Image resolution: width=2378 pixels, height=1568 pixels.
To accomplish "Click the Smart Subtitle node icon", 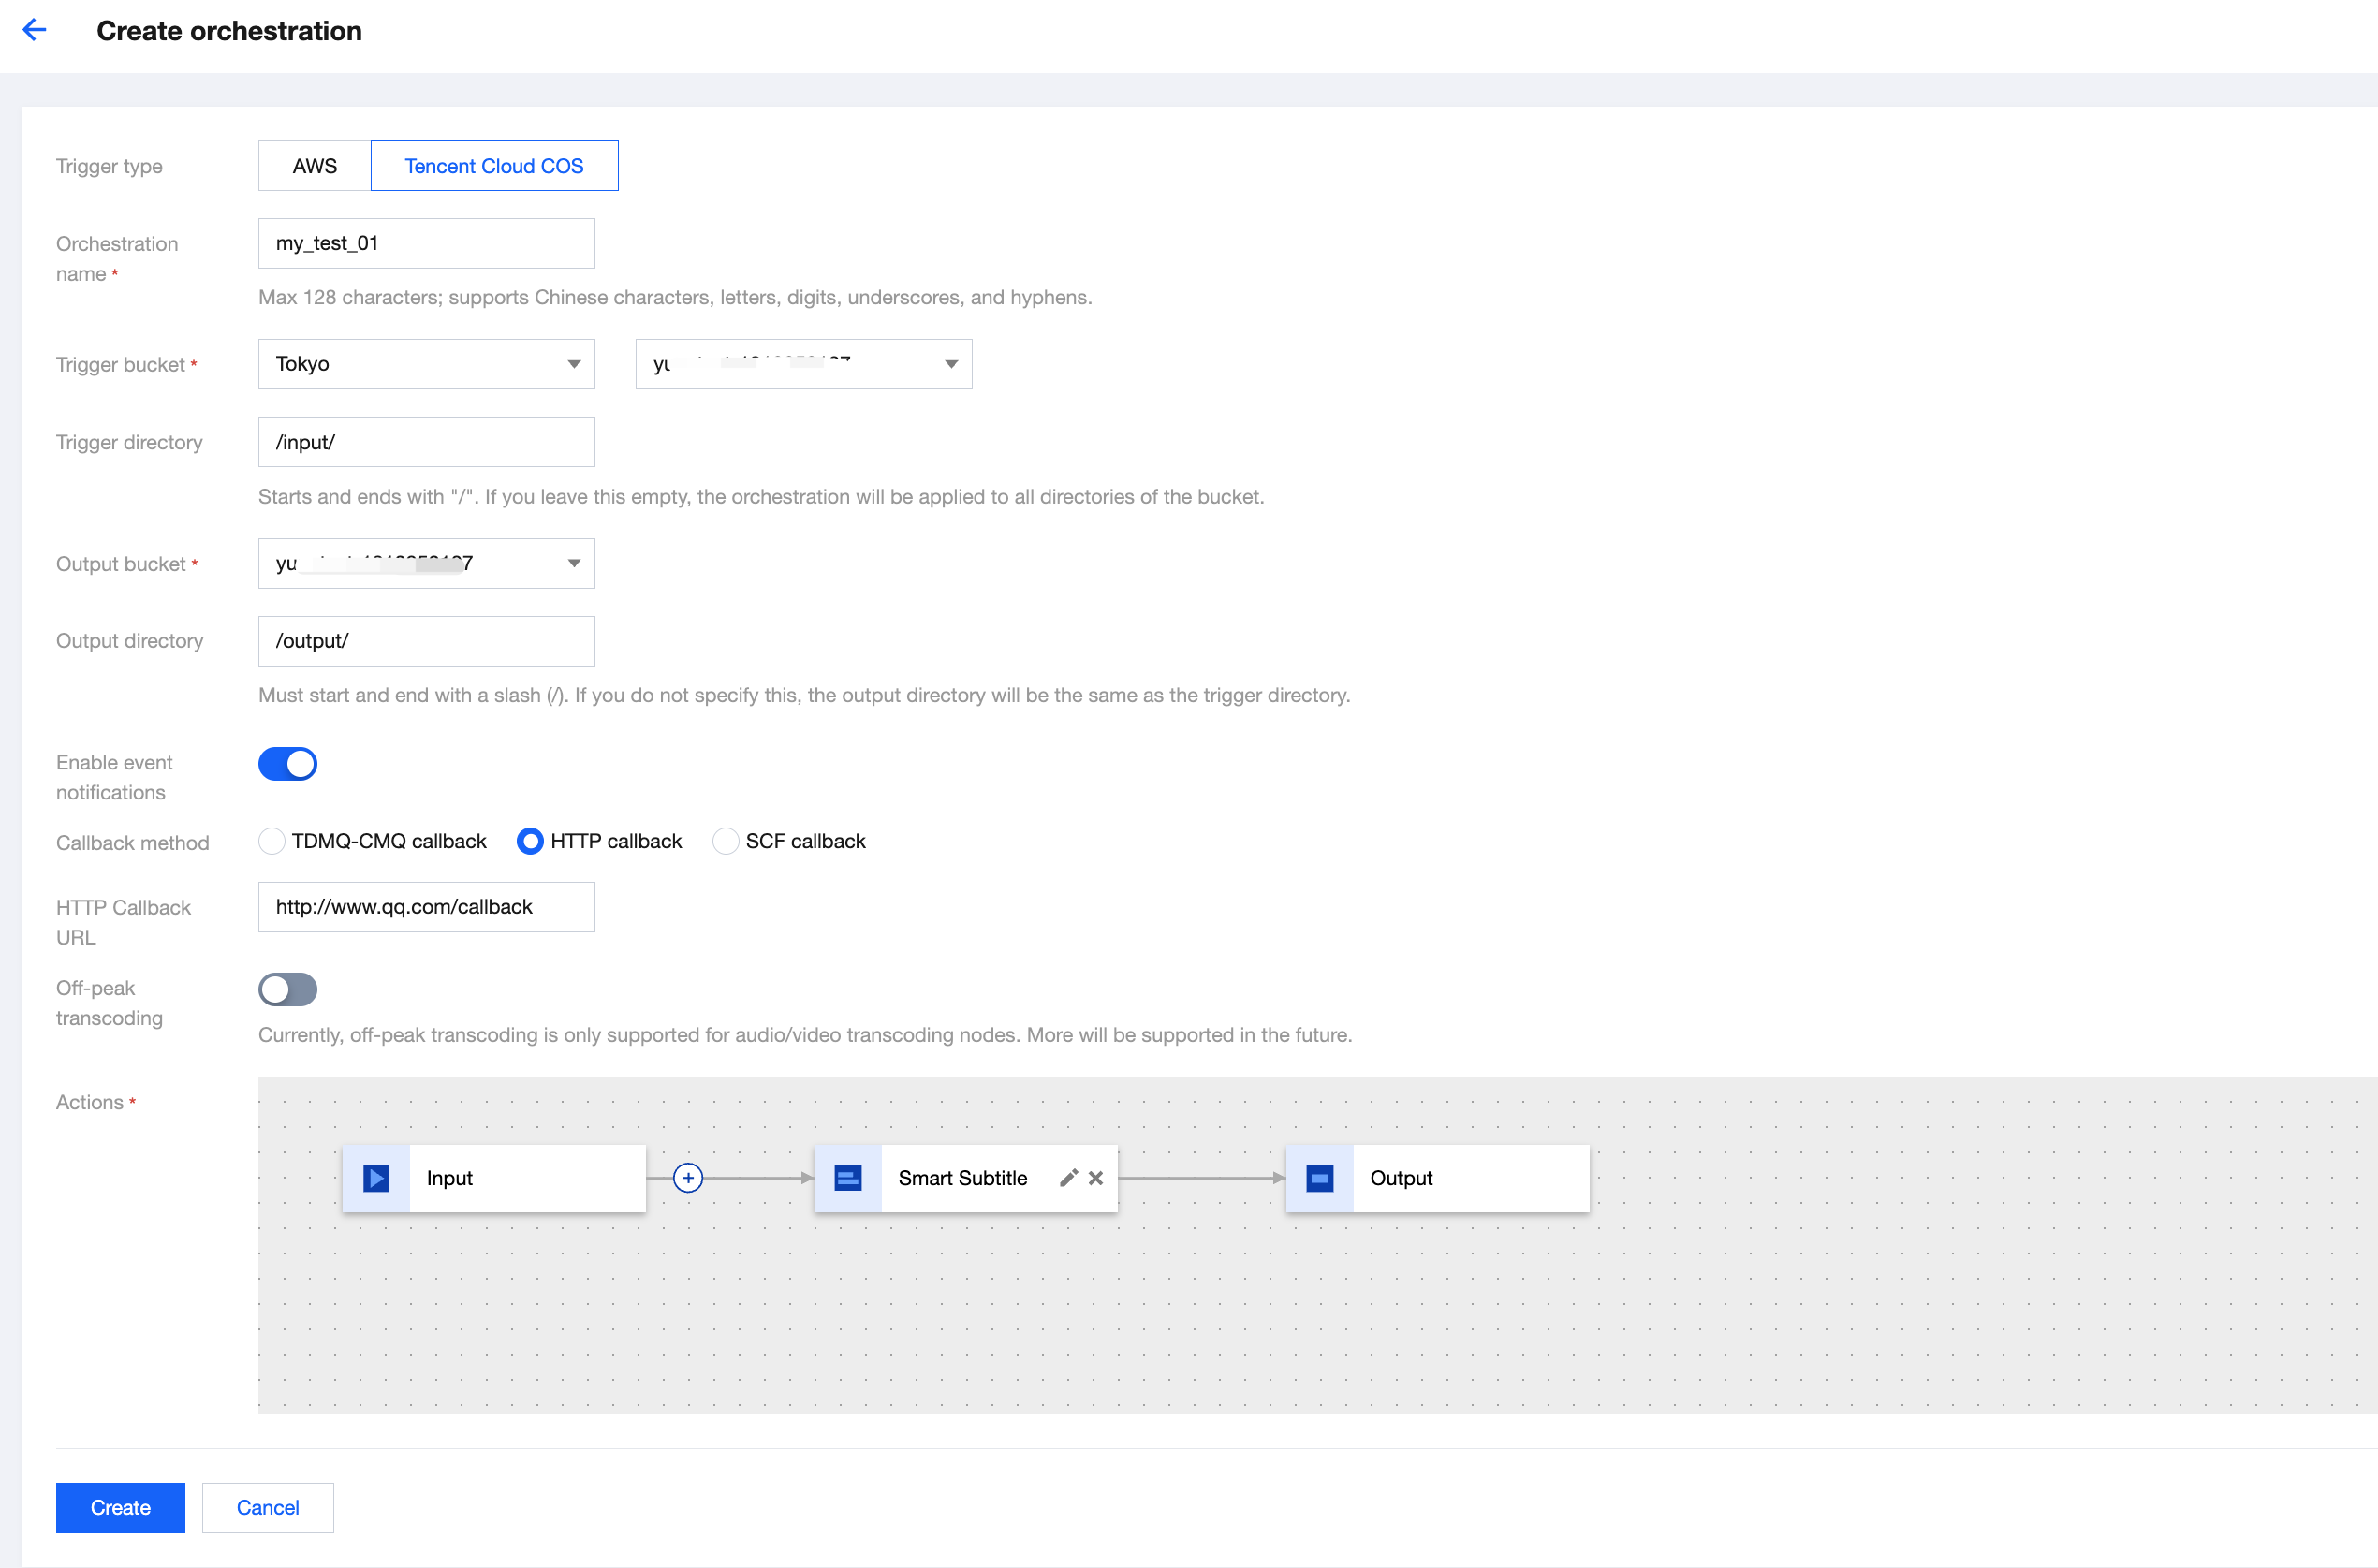I will (848, 1178).
